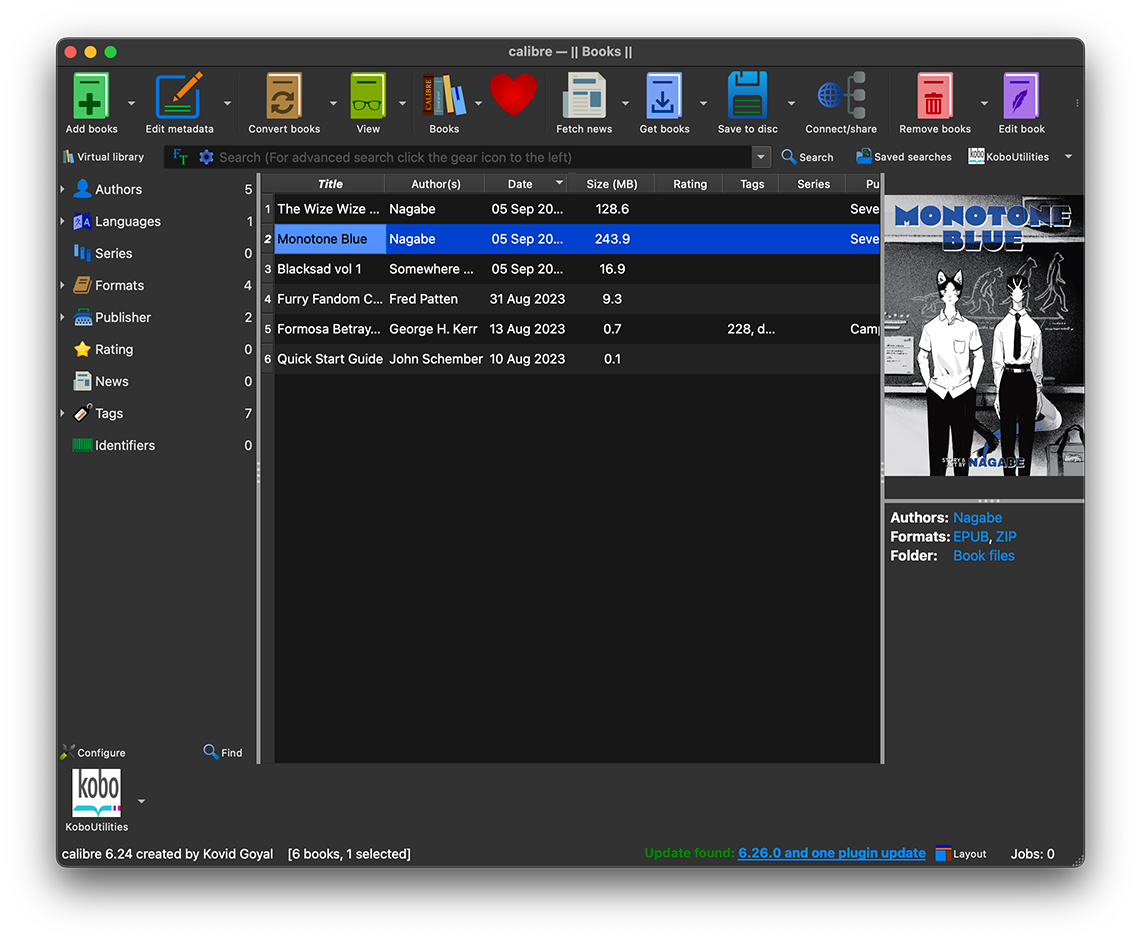Sort by Size (MB) column header
1140x941 pixels.
coord(611,184)
